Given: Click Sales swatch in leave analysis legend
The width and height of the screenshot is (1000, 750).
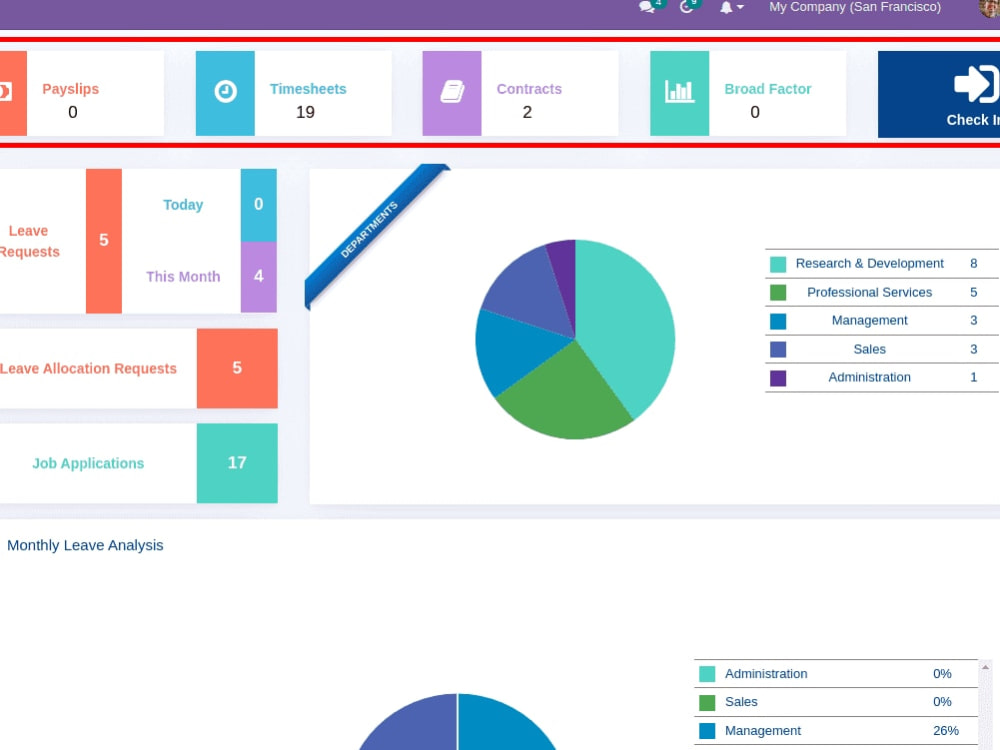Looking at the screenshot, I should (707, 702).
